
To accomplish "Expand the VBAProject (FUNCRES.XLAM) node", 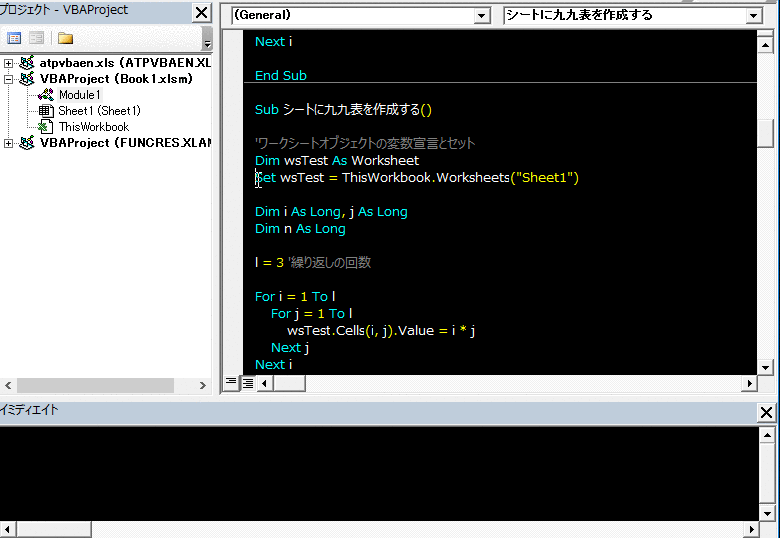I will point(9,143).
